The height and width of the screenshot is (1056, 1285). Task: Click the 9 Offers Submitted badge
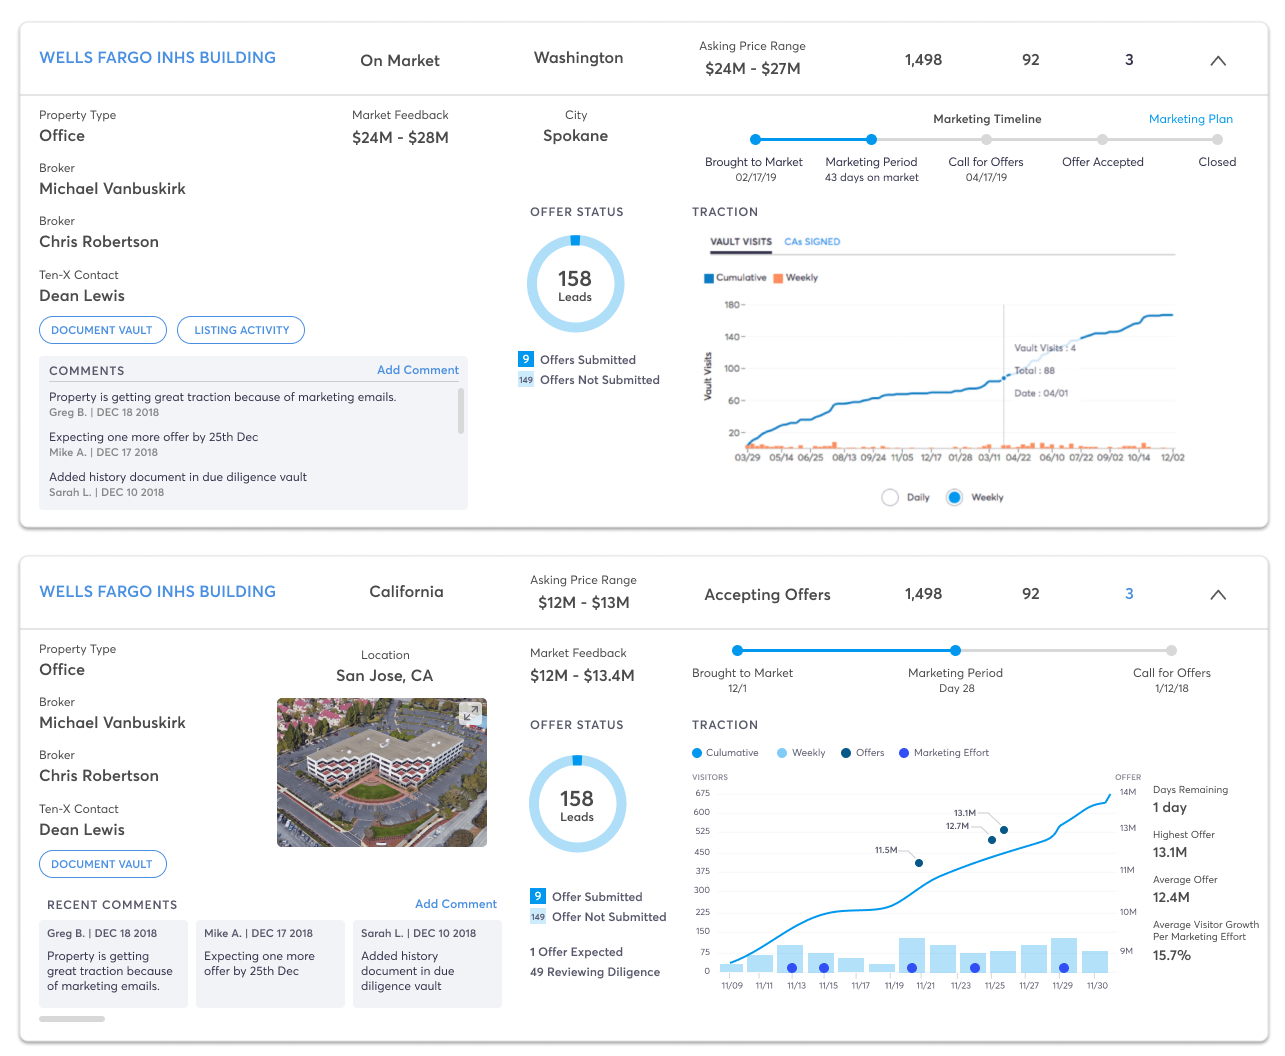pyautogui.click(x=525, y=359)
